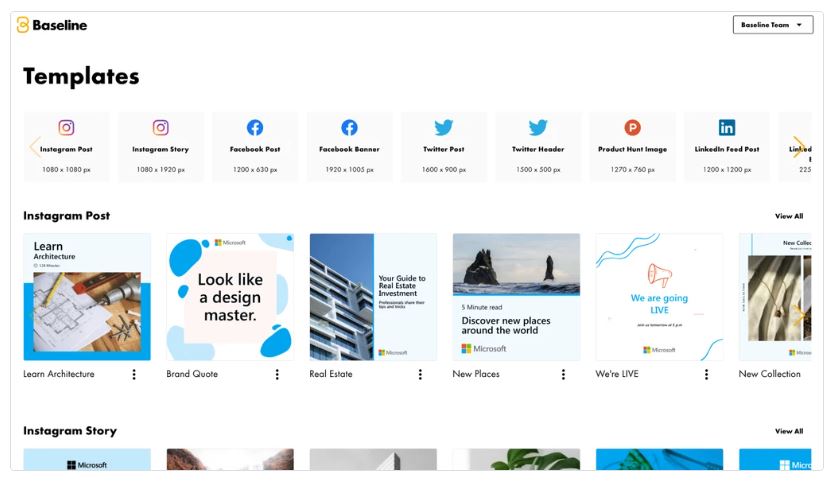Show more template sizes with right arrow

click(799, 147)
